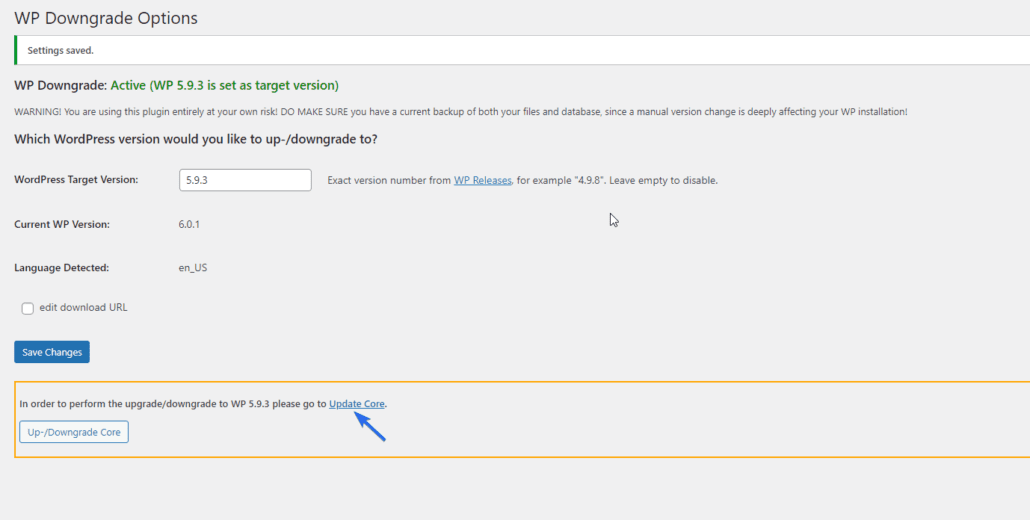Image resolution: width=1030 pixels, height=520 pixels.
Task: Click the Save Changes button
Action: 52,352
